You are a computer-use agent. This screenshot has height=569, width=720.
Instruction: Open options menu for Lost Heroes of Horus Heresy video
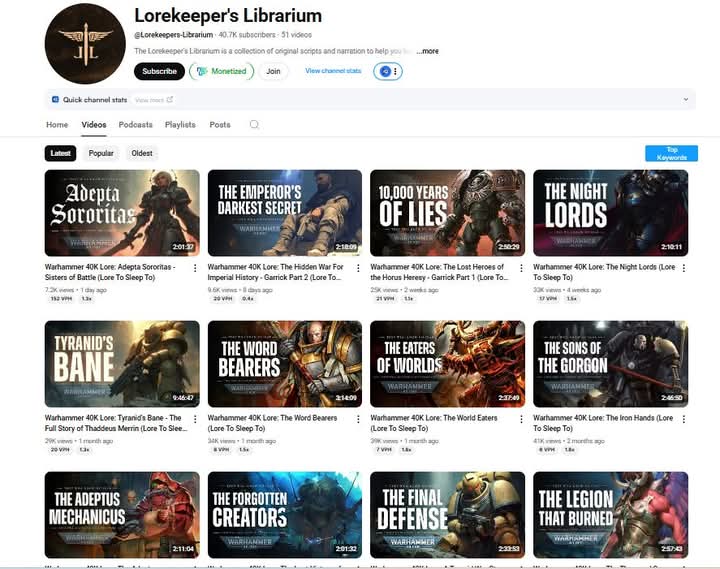pyautogui.click(x=521, y=268)
